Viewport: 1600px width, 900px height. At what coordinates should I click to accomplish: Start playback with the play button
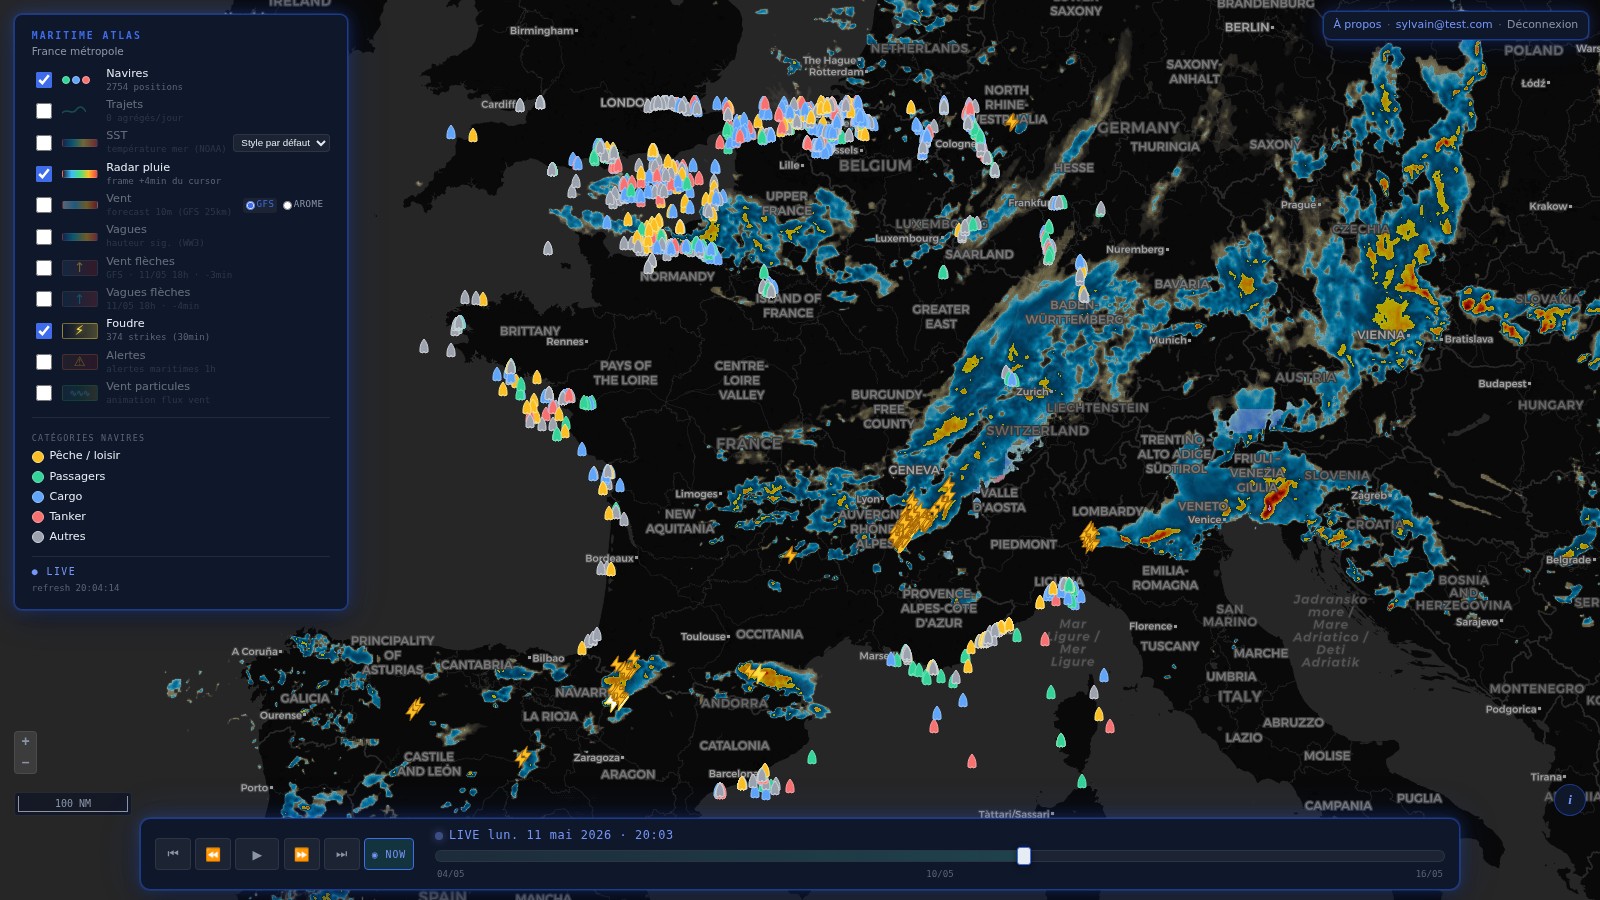pyautogui.click(x=257, y=854)
